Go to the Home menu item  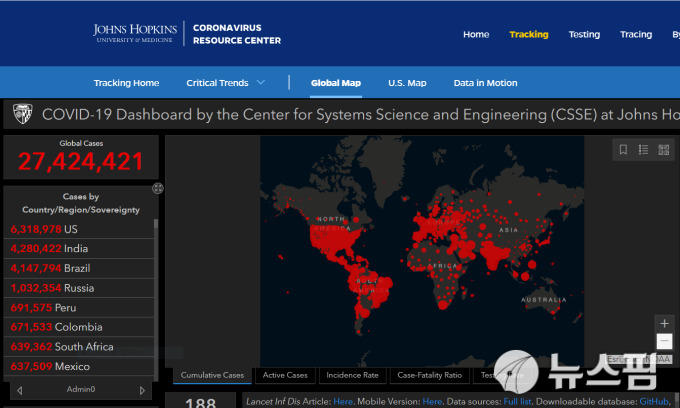[476, 34]
